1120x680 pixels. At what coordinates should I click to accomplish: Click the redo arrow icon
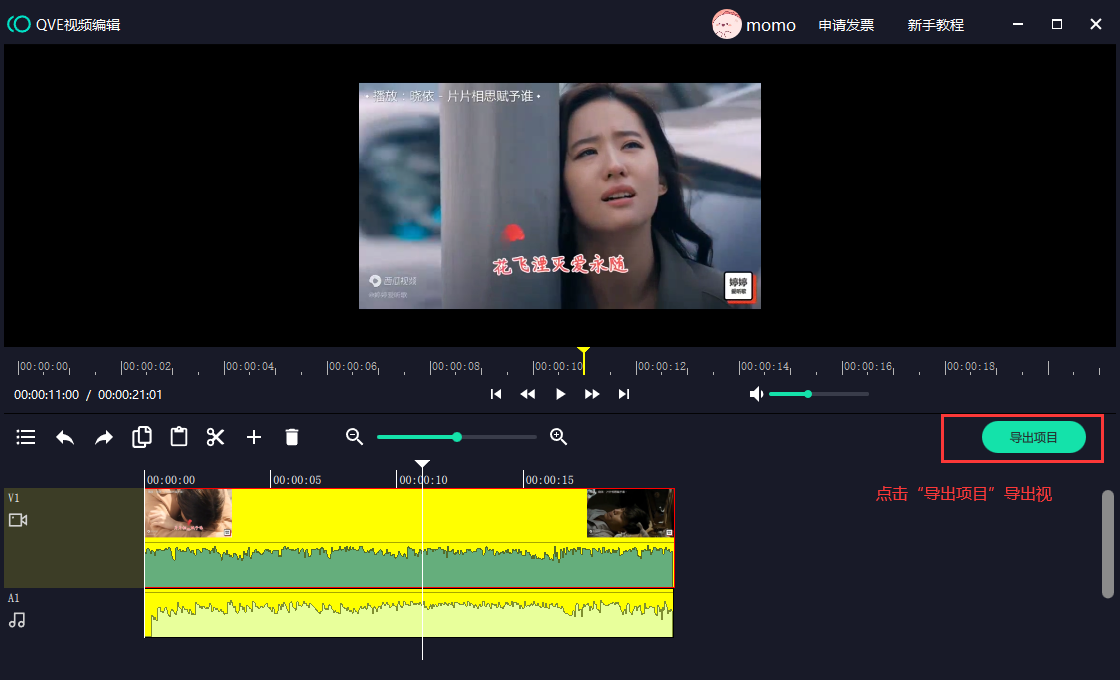pos(104,437)
